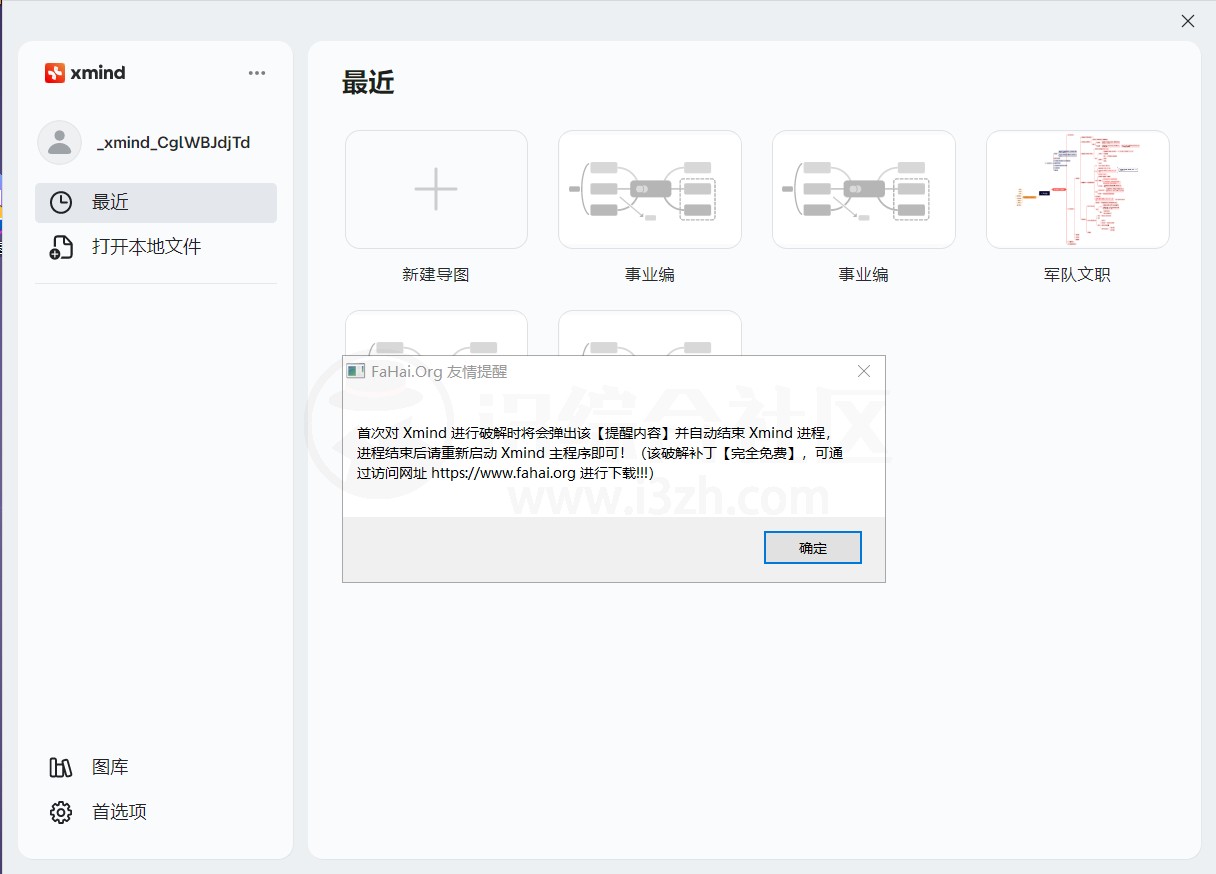
Task: Open the second 事业编 mind map thumbnail
Action: (x=863, y=189)
